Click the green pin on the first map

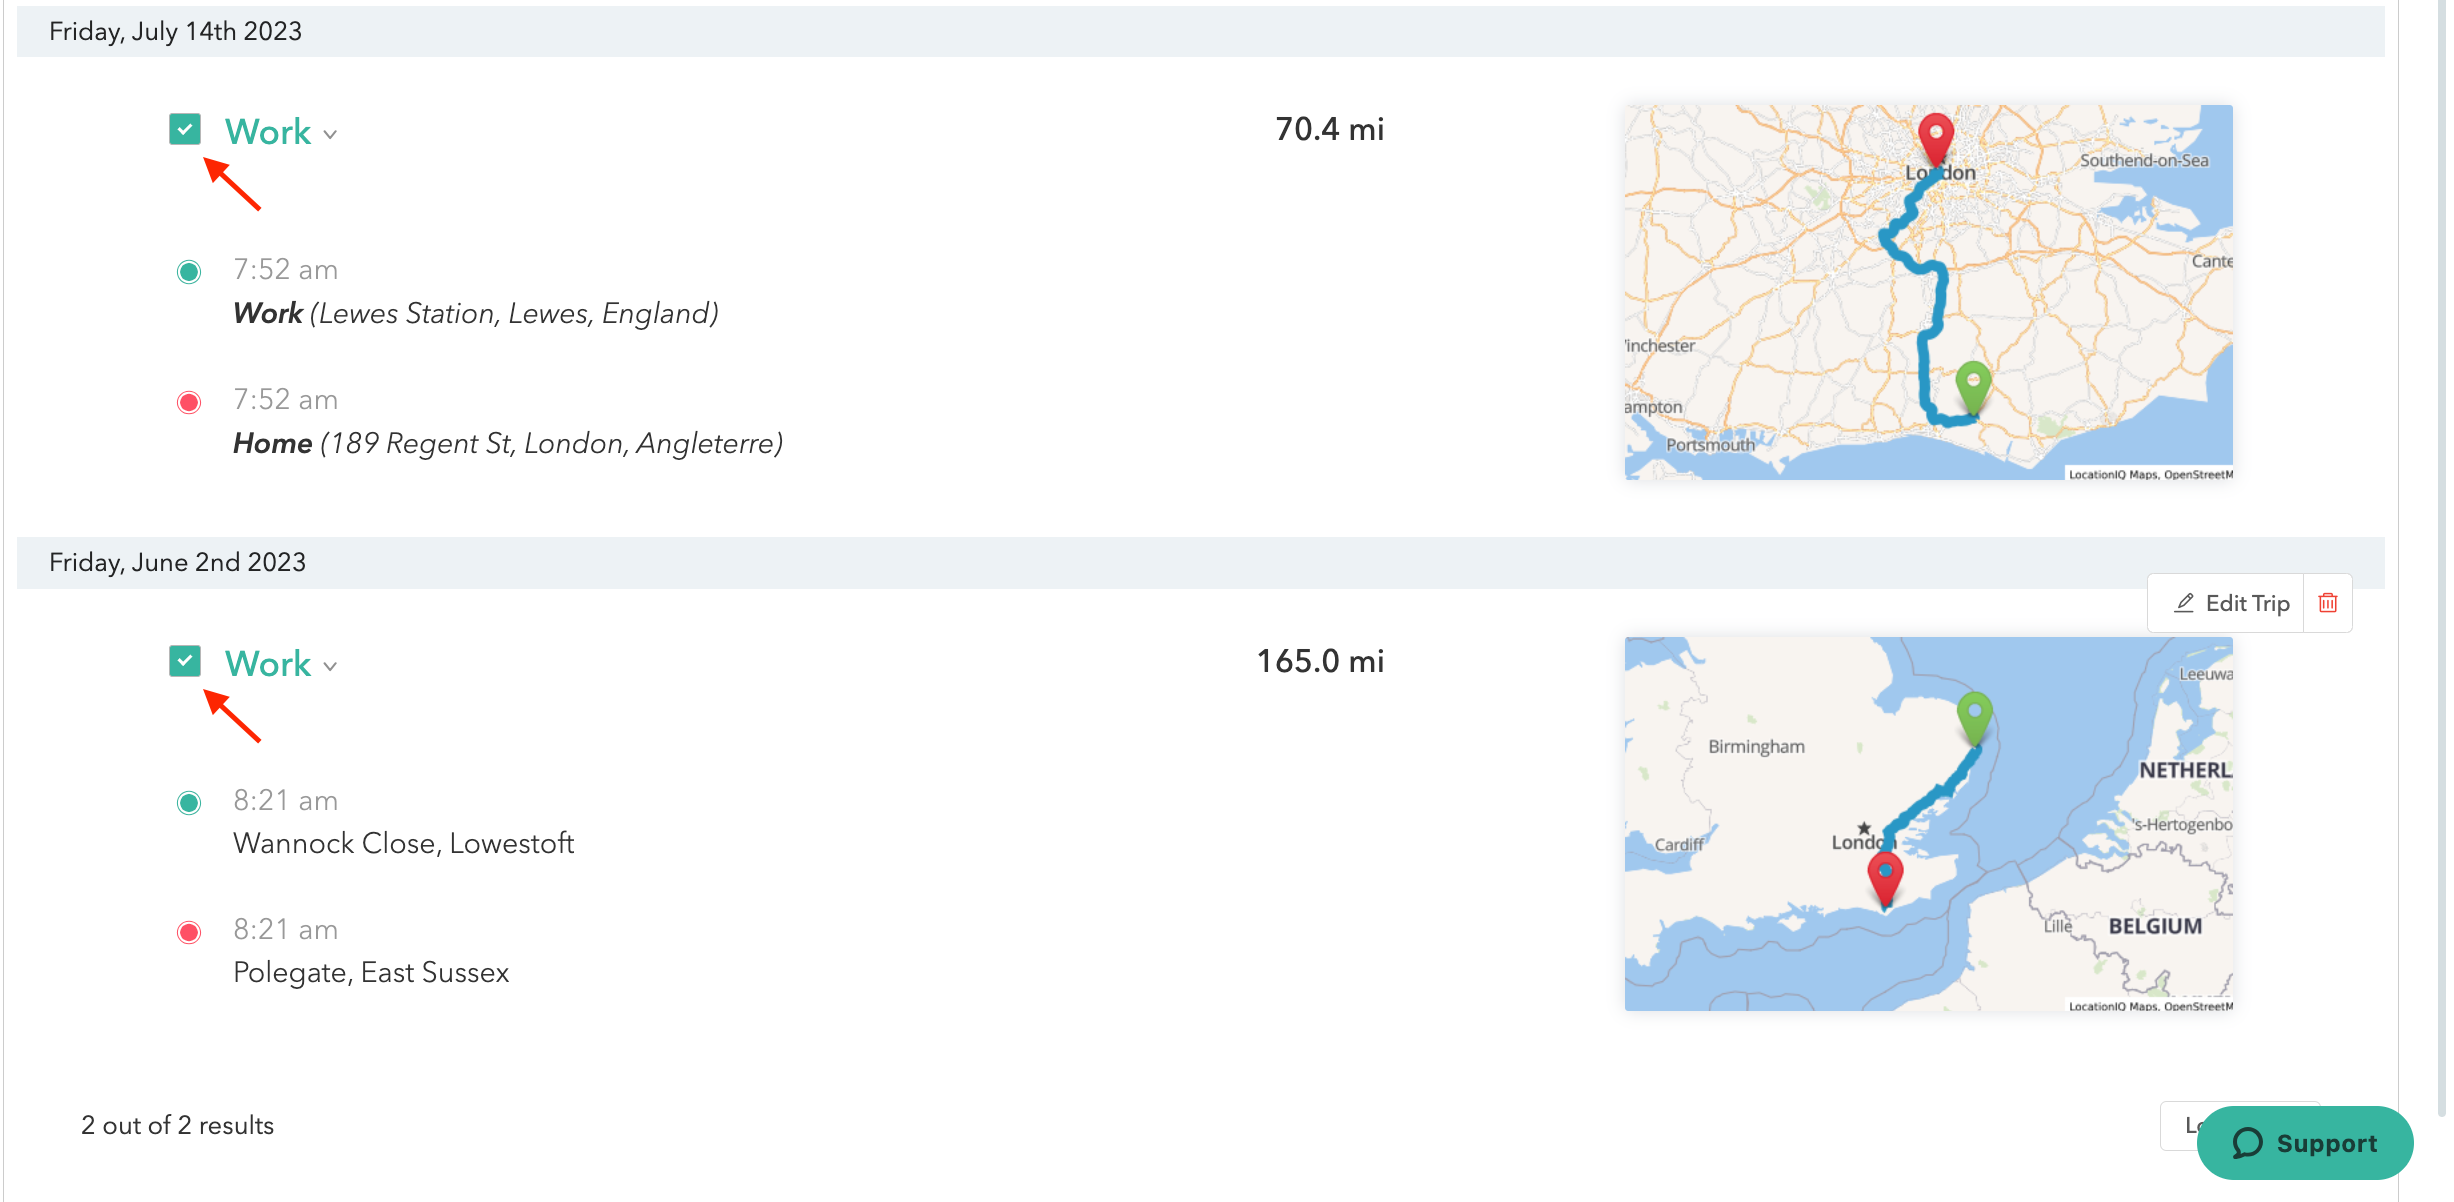[x=1973, y=387]
